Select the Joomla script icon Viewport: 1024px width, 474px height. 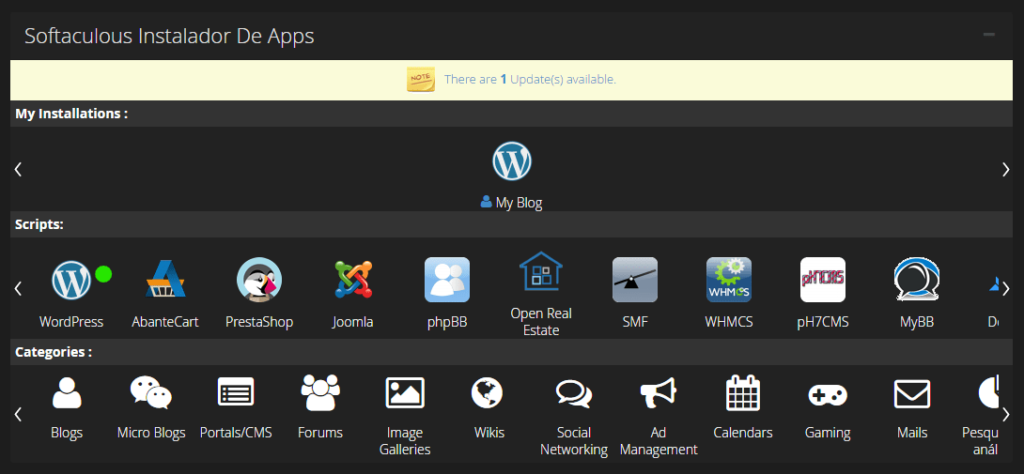[353, 279]
